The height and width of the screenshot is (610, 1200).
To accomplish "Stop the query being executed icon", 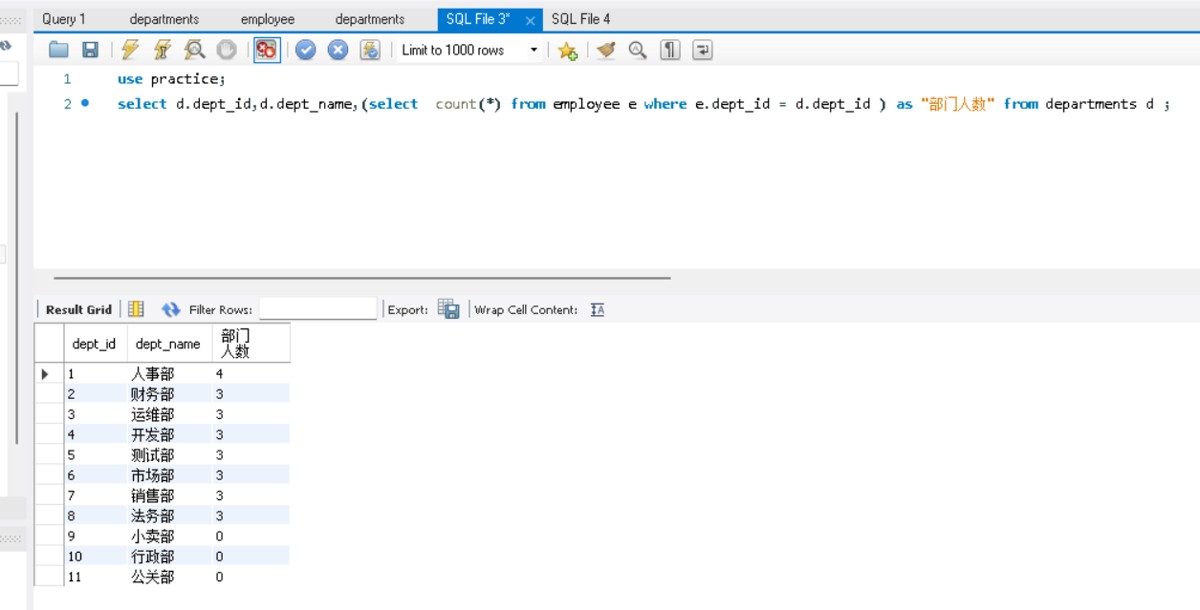I will tap(227, 50).
